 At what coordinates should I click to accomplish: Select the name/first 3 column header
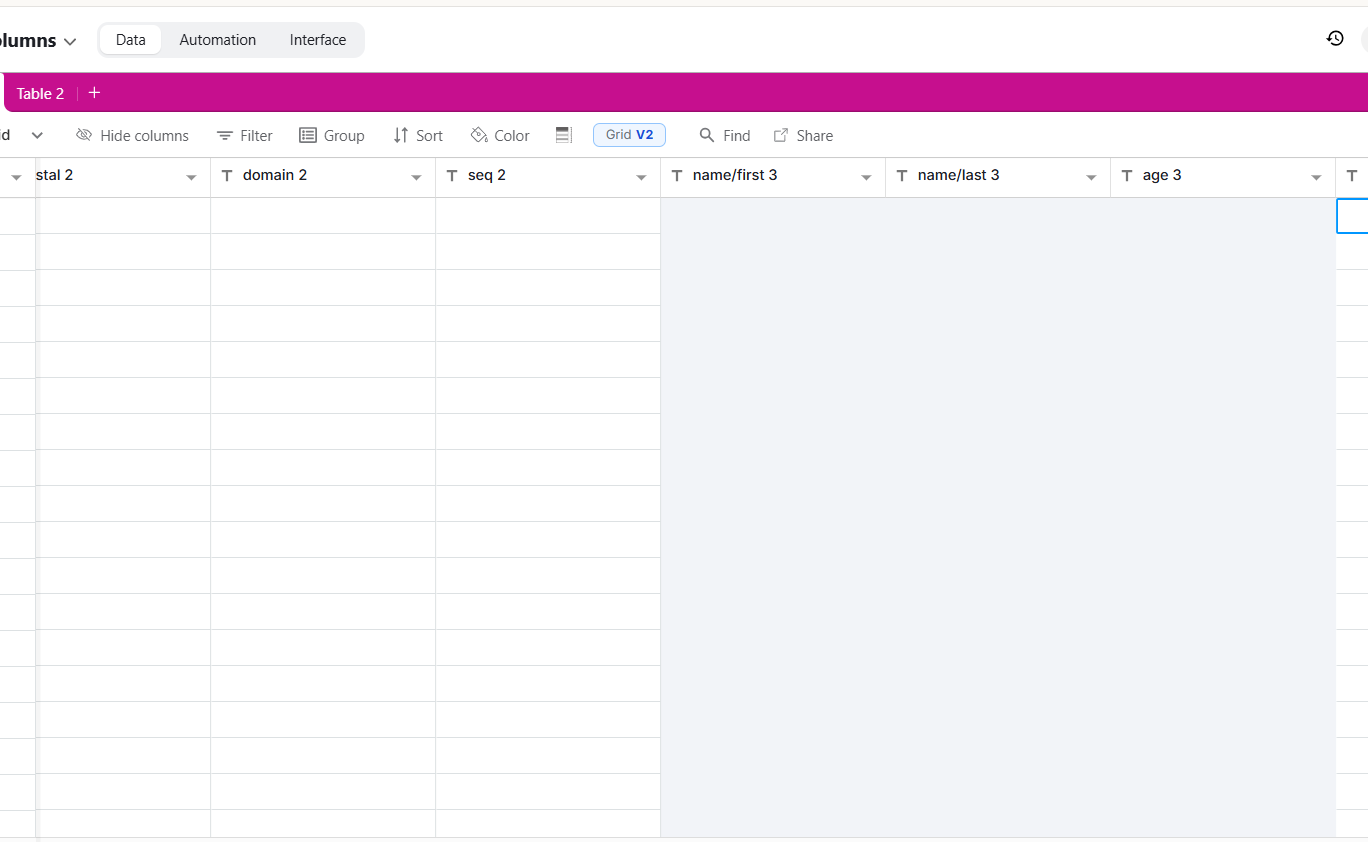pyautogui.click(x=773, y=177)
